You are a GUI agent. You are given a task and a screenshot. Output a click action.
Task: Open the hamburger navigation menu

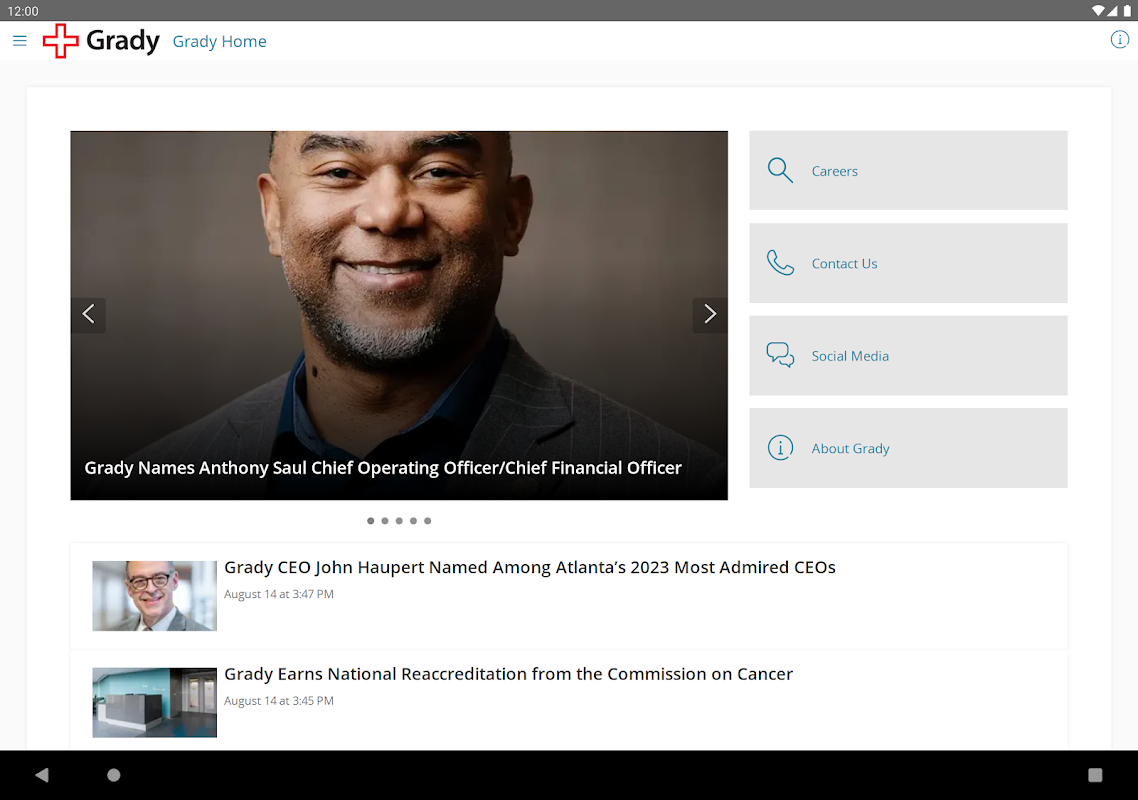[x=20, y=41]
